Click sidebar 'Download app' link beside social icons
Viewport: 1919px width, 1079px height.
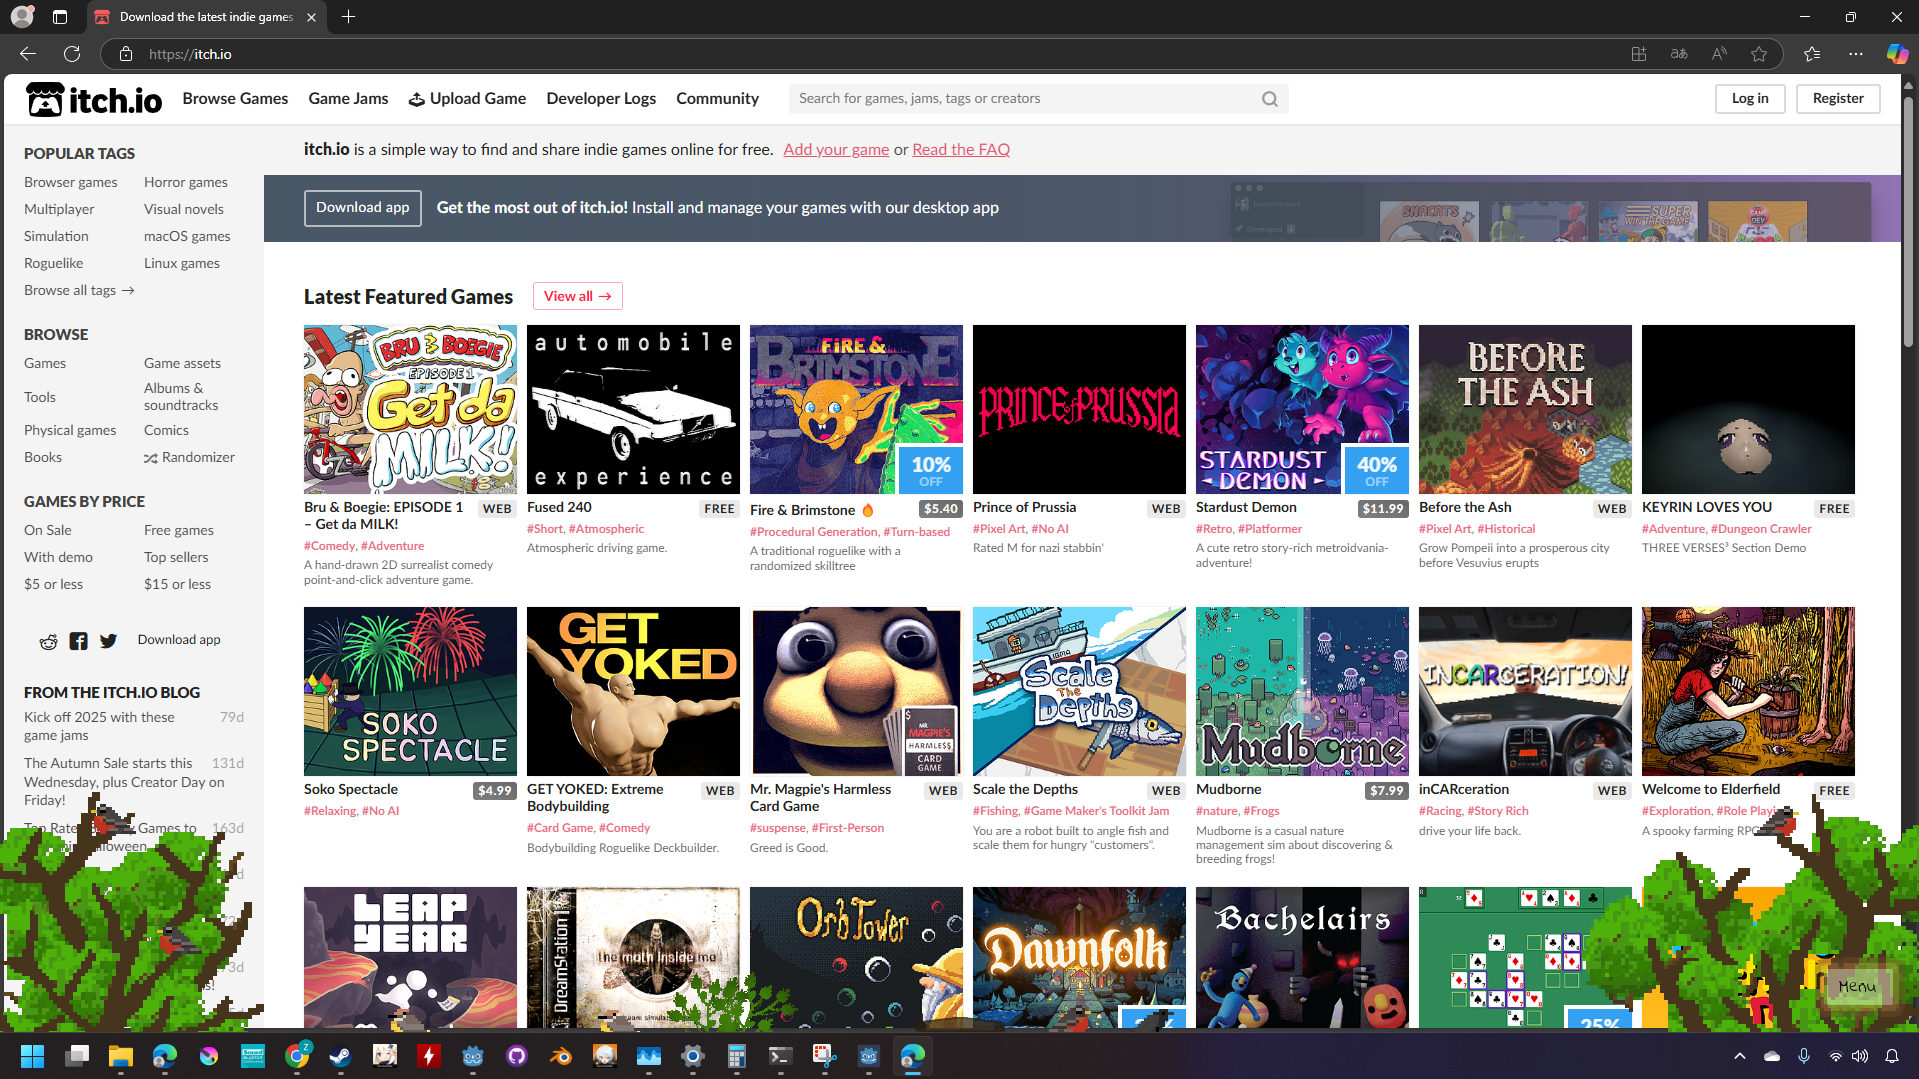(179, 640)
